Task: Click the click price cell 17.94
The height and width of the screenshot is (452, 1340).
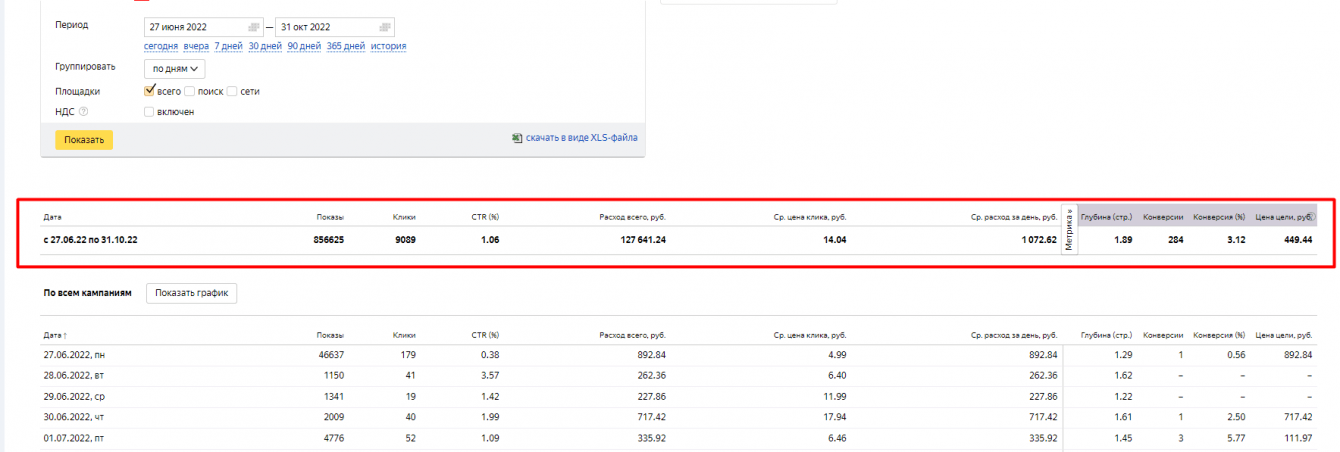Action: (836, 416)
